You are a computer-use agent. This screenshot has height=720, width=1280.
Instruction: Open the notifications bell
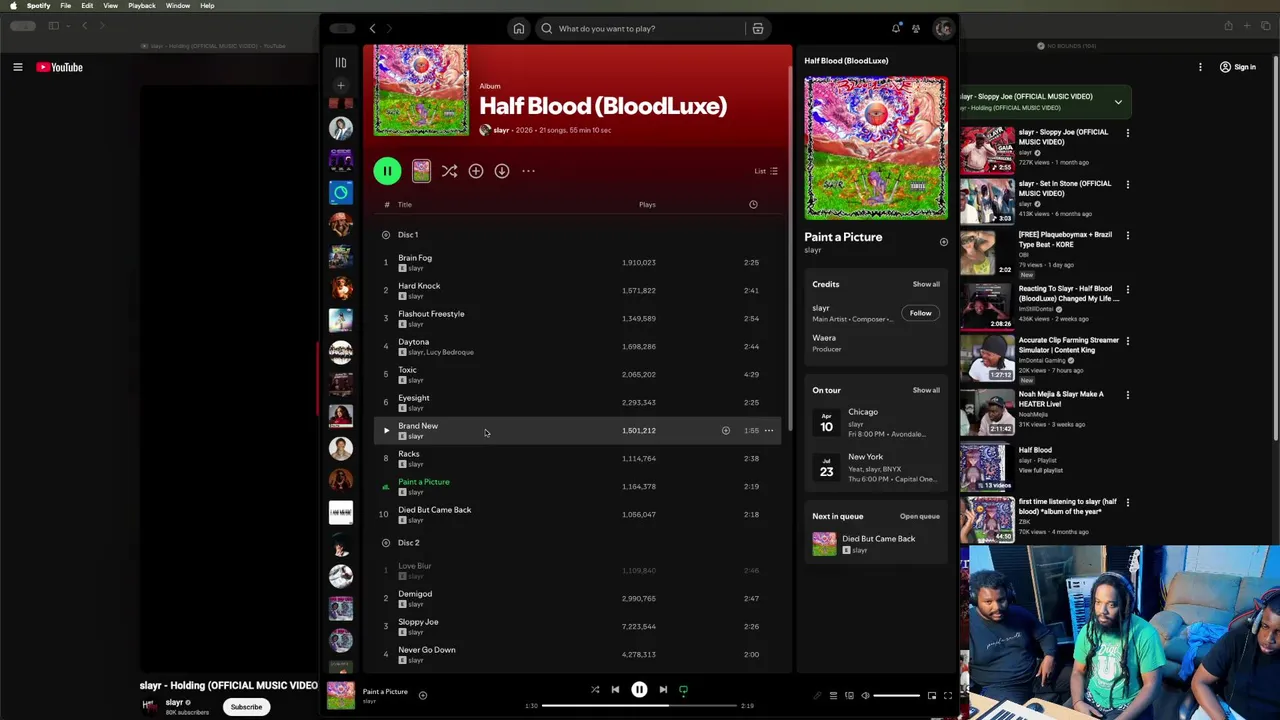tap(896, 29)
